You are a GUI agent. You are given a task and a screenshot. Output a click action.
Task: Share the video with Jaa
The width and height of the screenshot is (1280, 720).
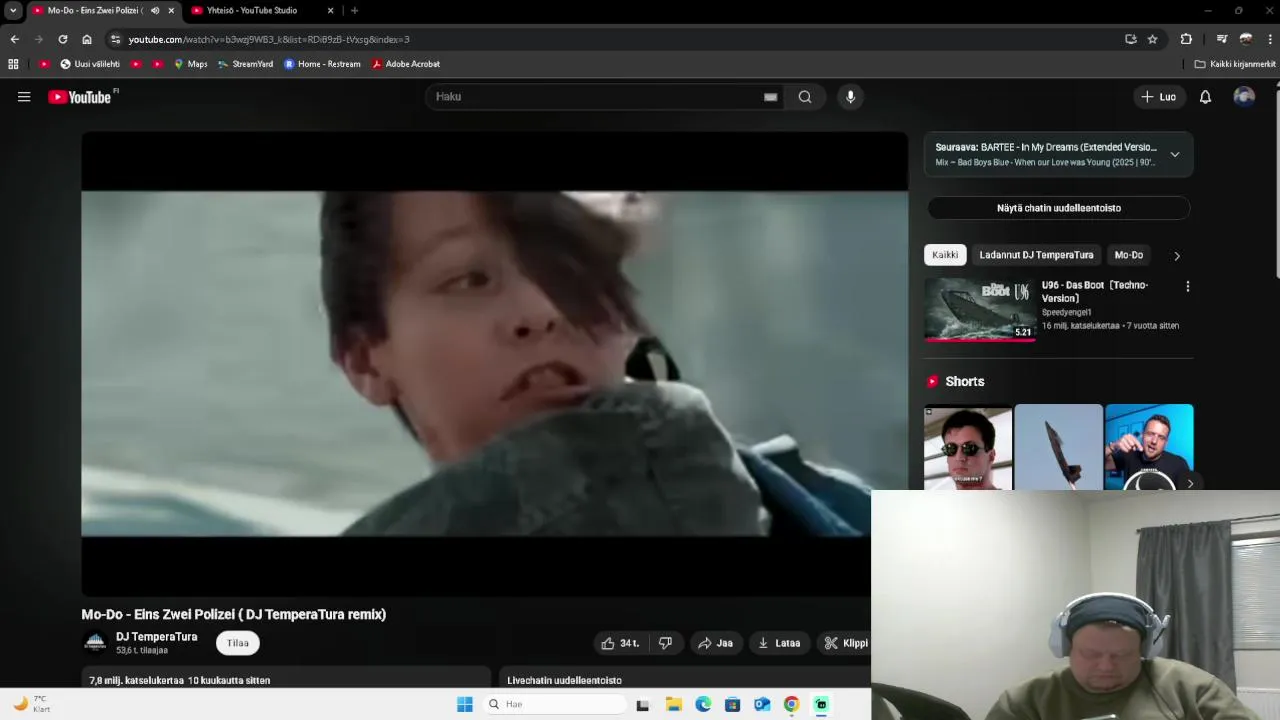pyautogui.click(x=716, y=643)
